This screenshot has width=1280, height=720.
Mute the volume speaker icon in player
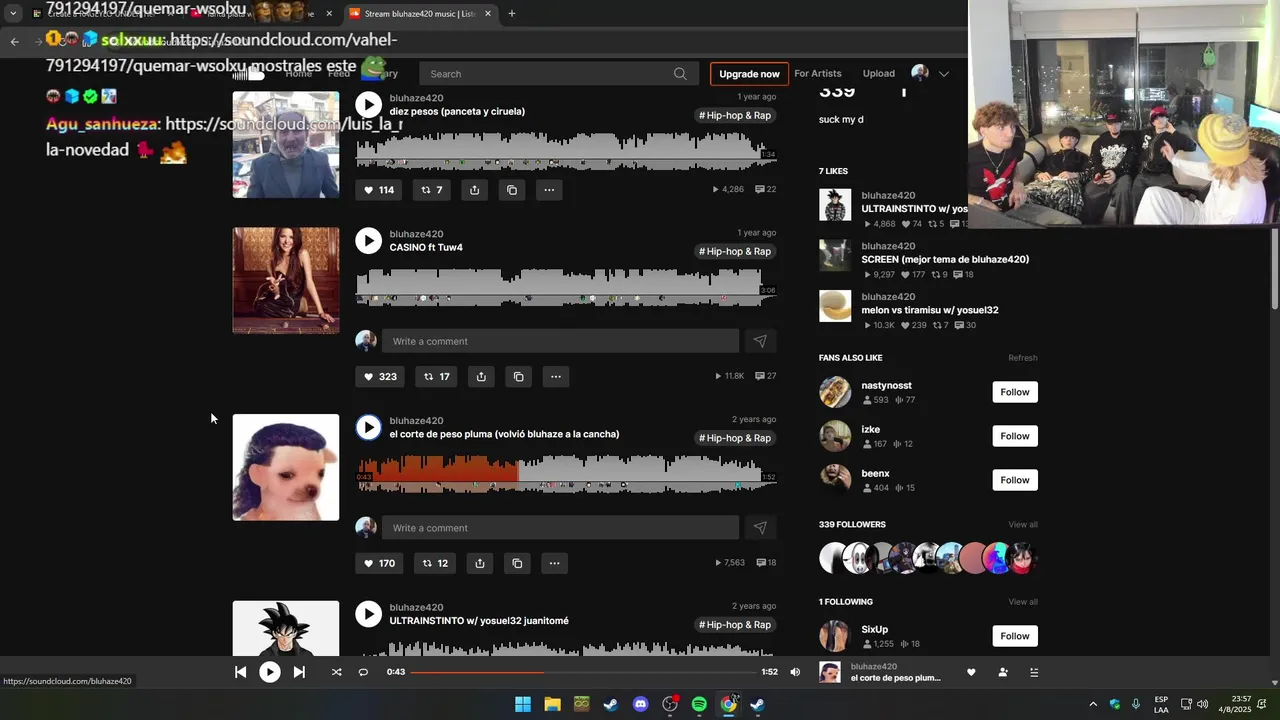795,672
